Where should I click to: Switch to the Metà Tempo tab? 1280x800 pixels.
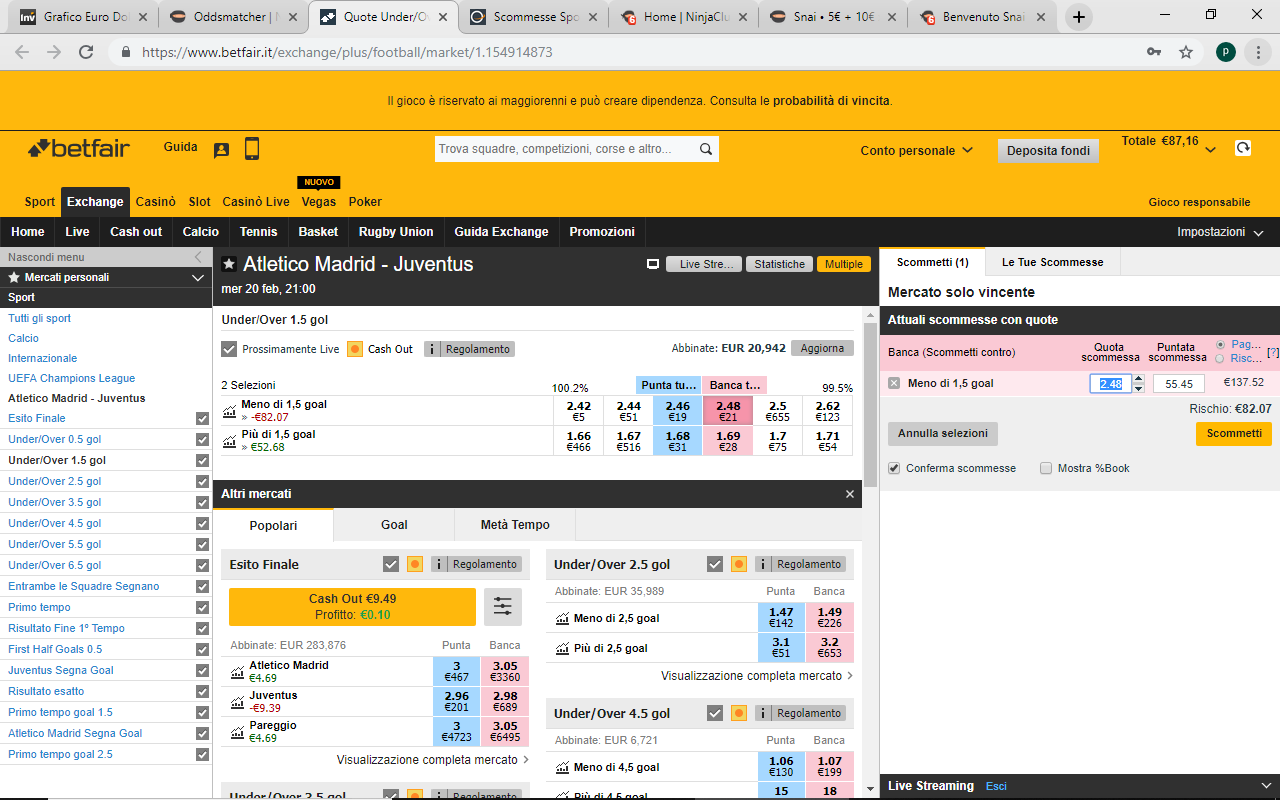pyautogui.click(x=515, y=524)
